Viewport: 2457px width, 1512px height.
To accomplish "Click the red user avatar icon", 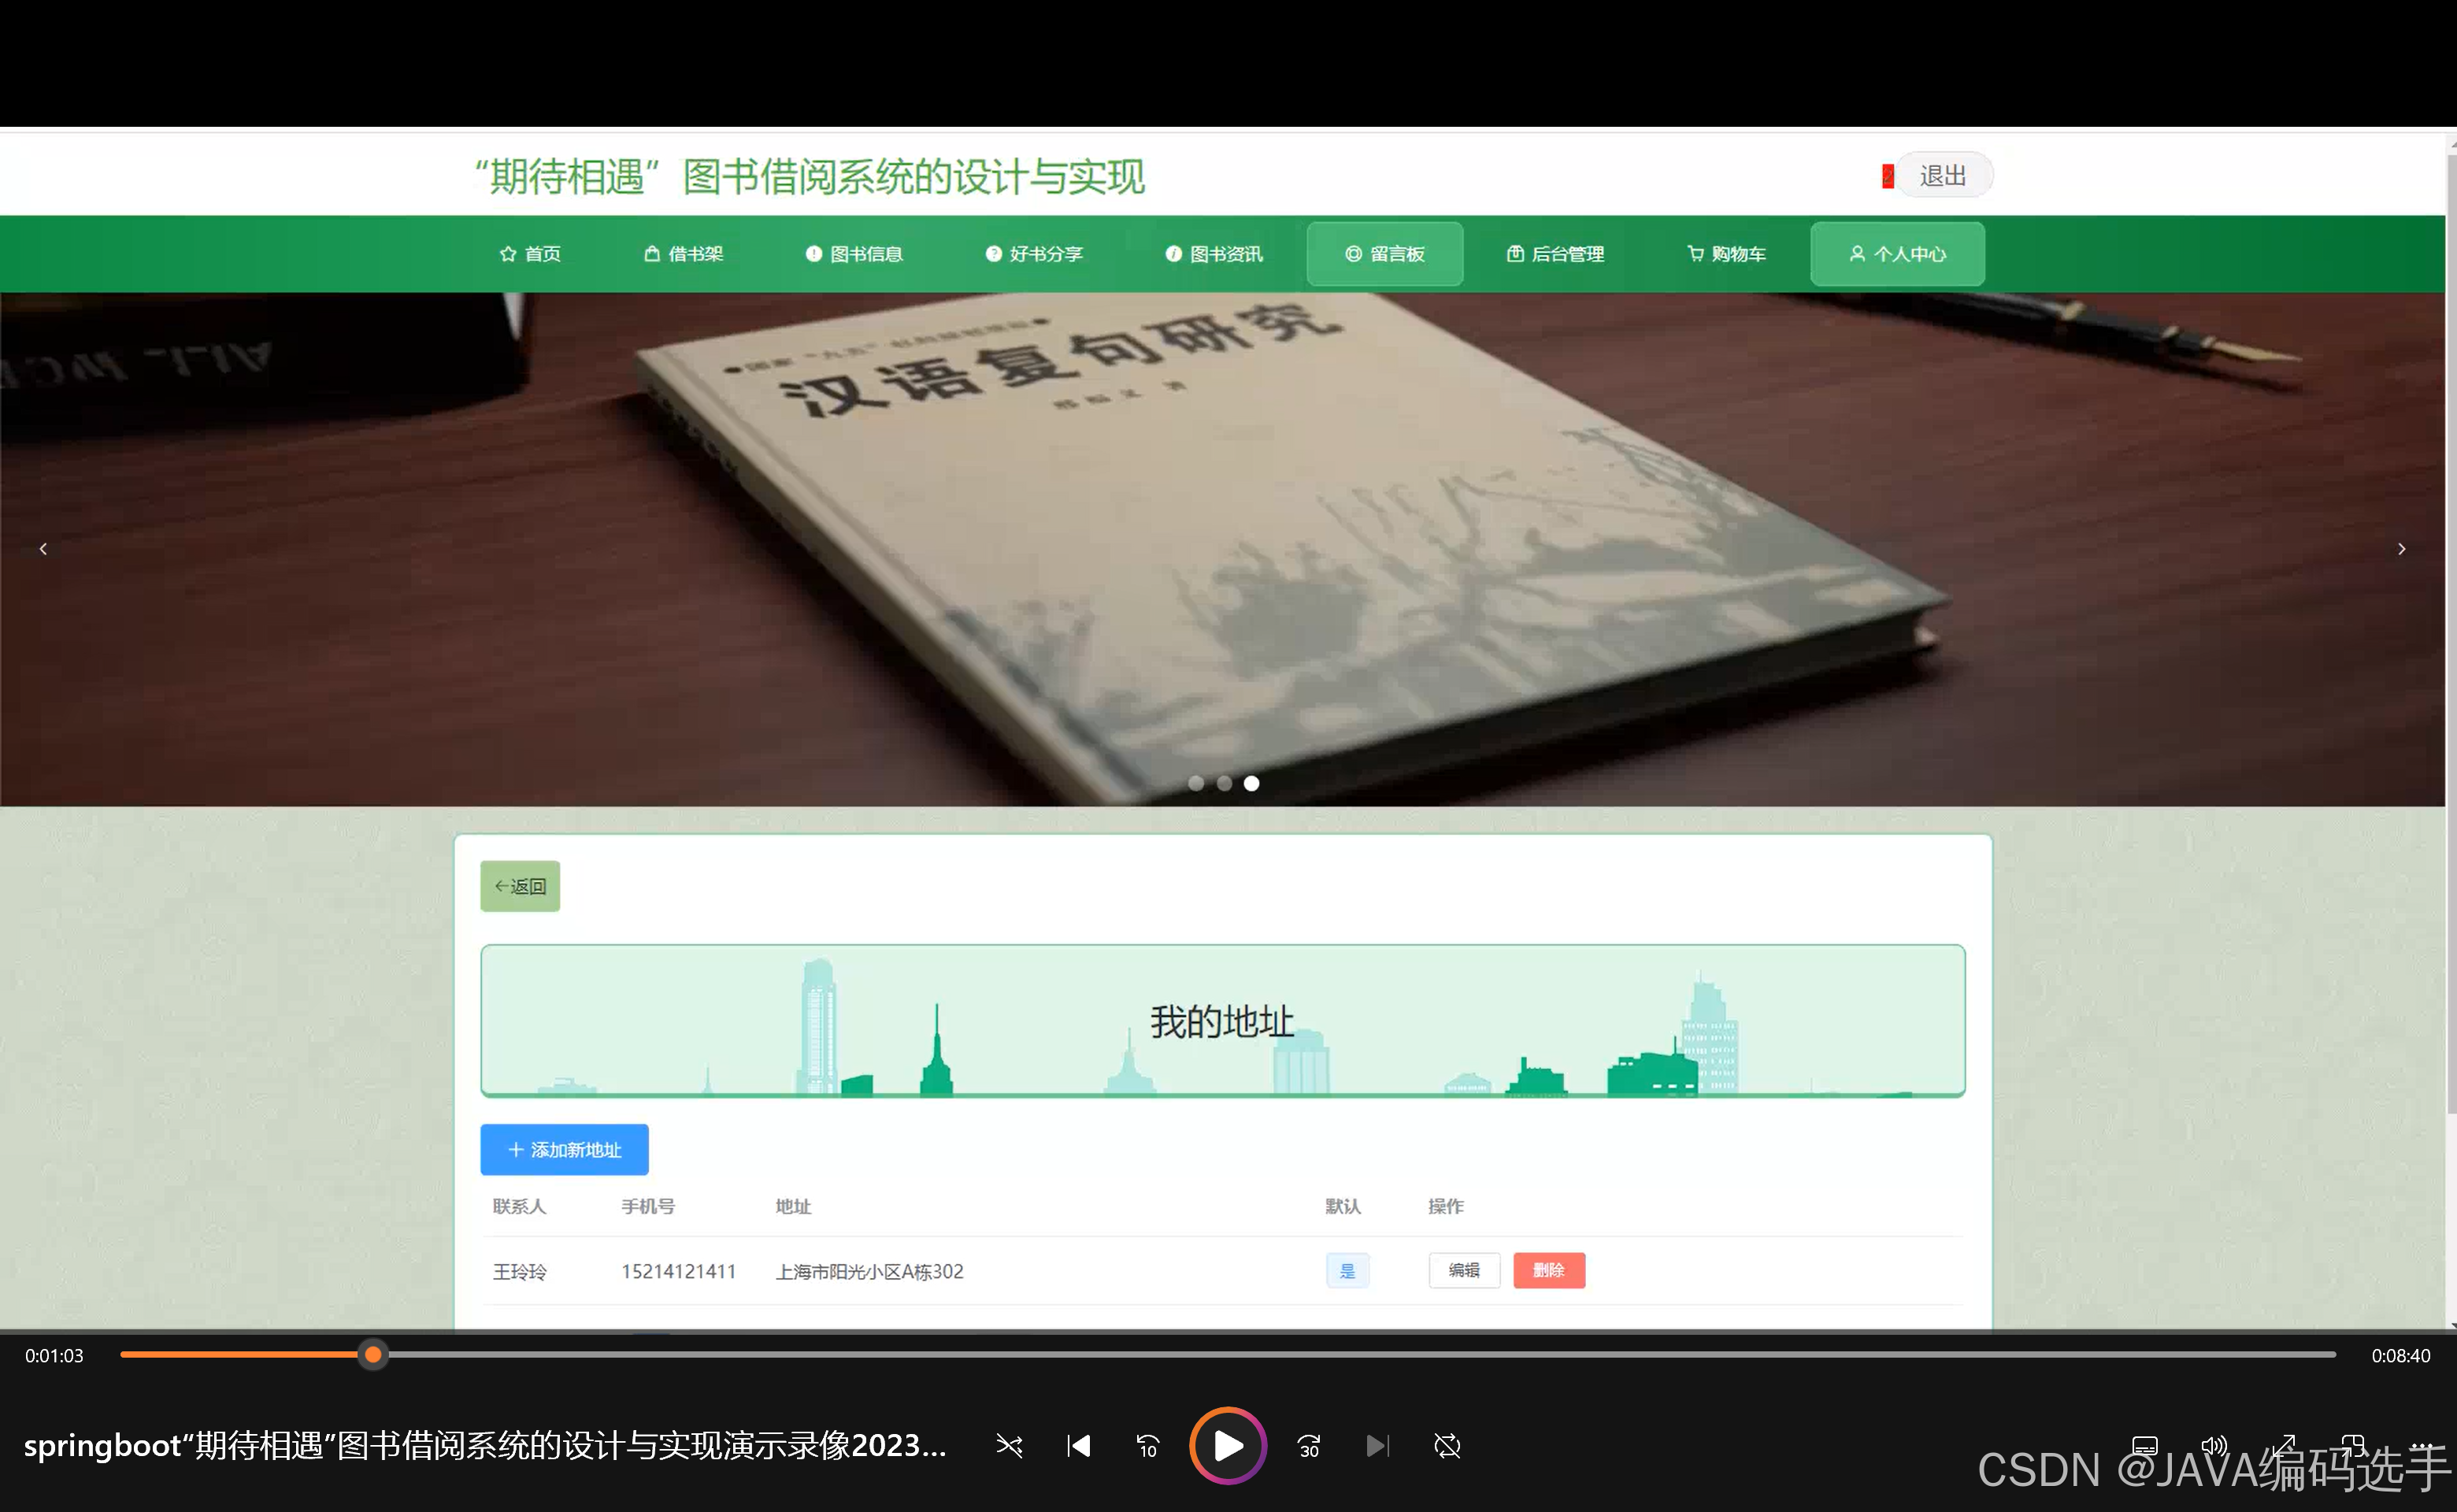I will coord(1887,176).
